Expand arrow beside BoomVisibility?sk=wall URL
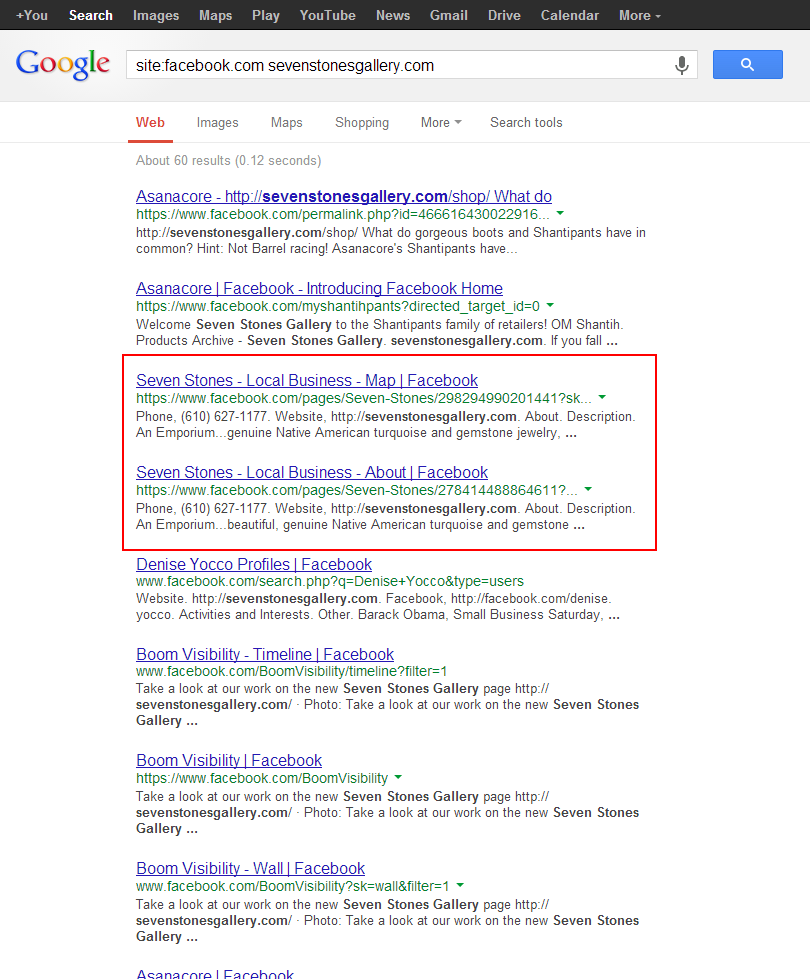Screen dimensions: 810x979 460,885
